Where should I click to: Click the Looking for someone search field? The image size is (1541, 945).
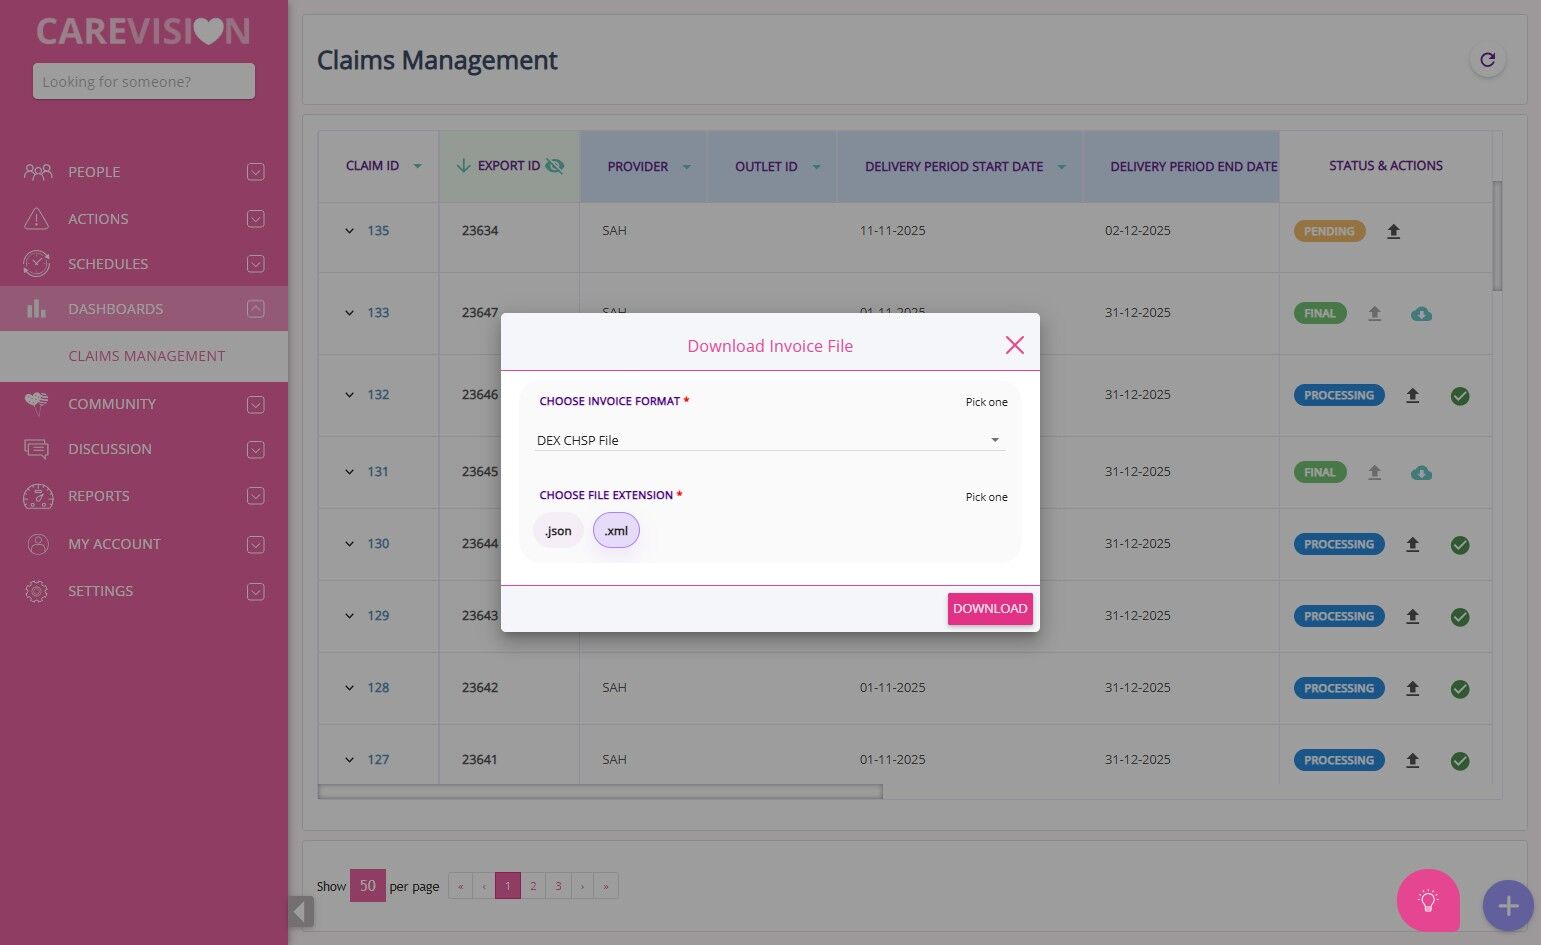point(144,81)
